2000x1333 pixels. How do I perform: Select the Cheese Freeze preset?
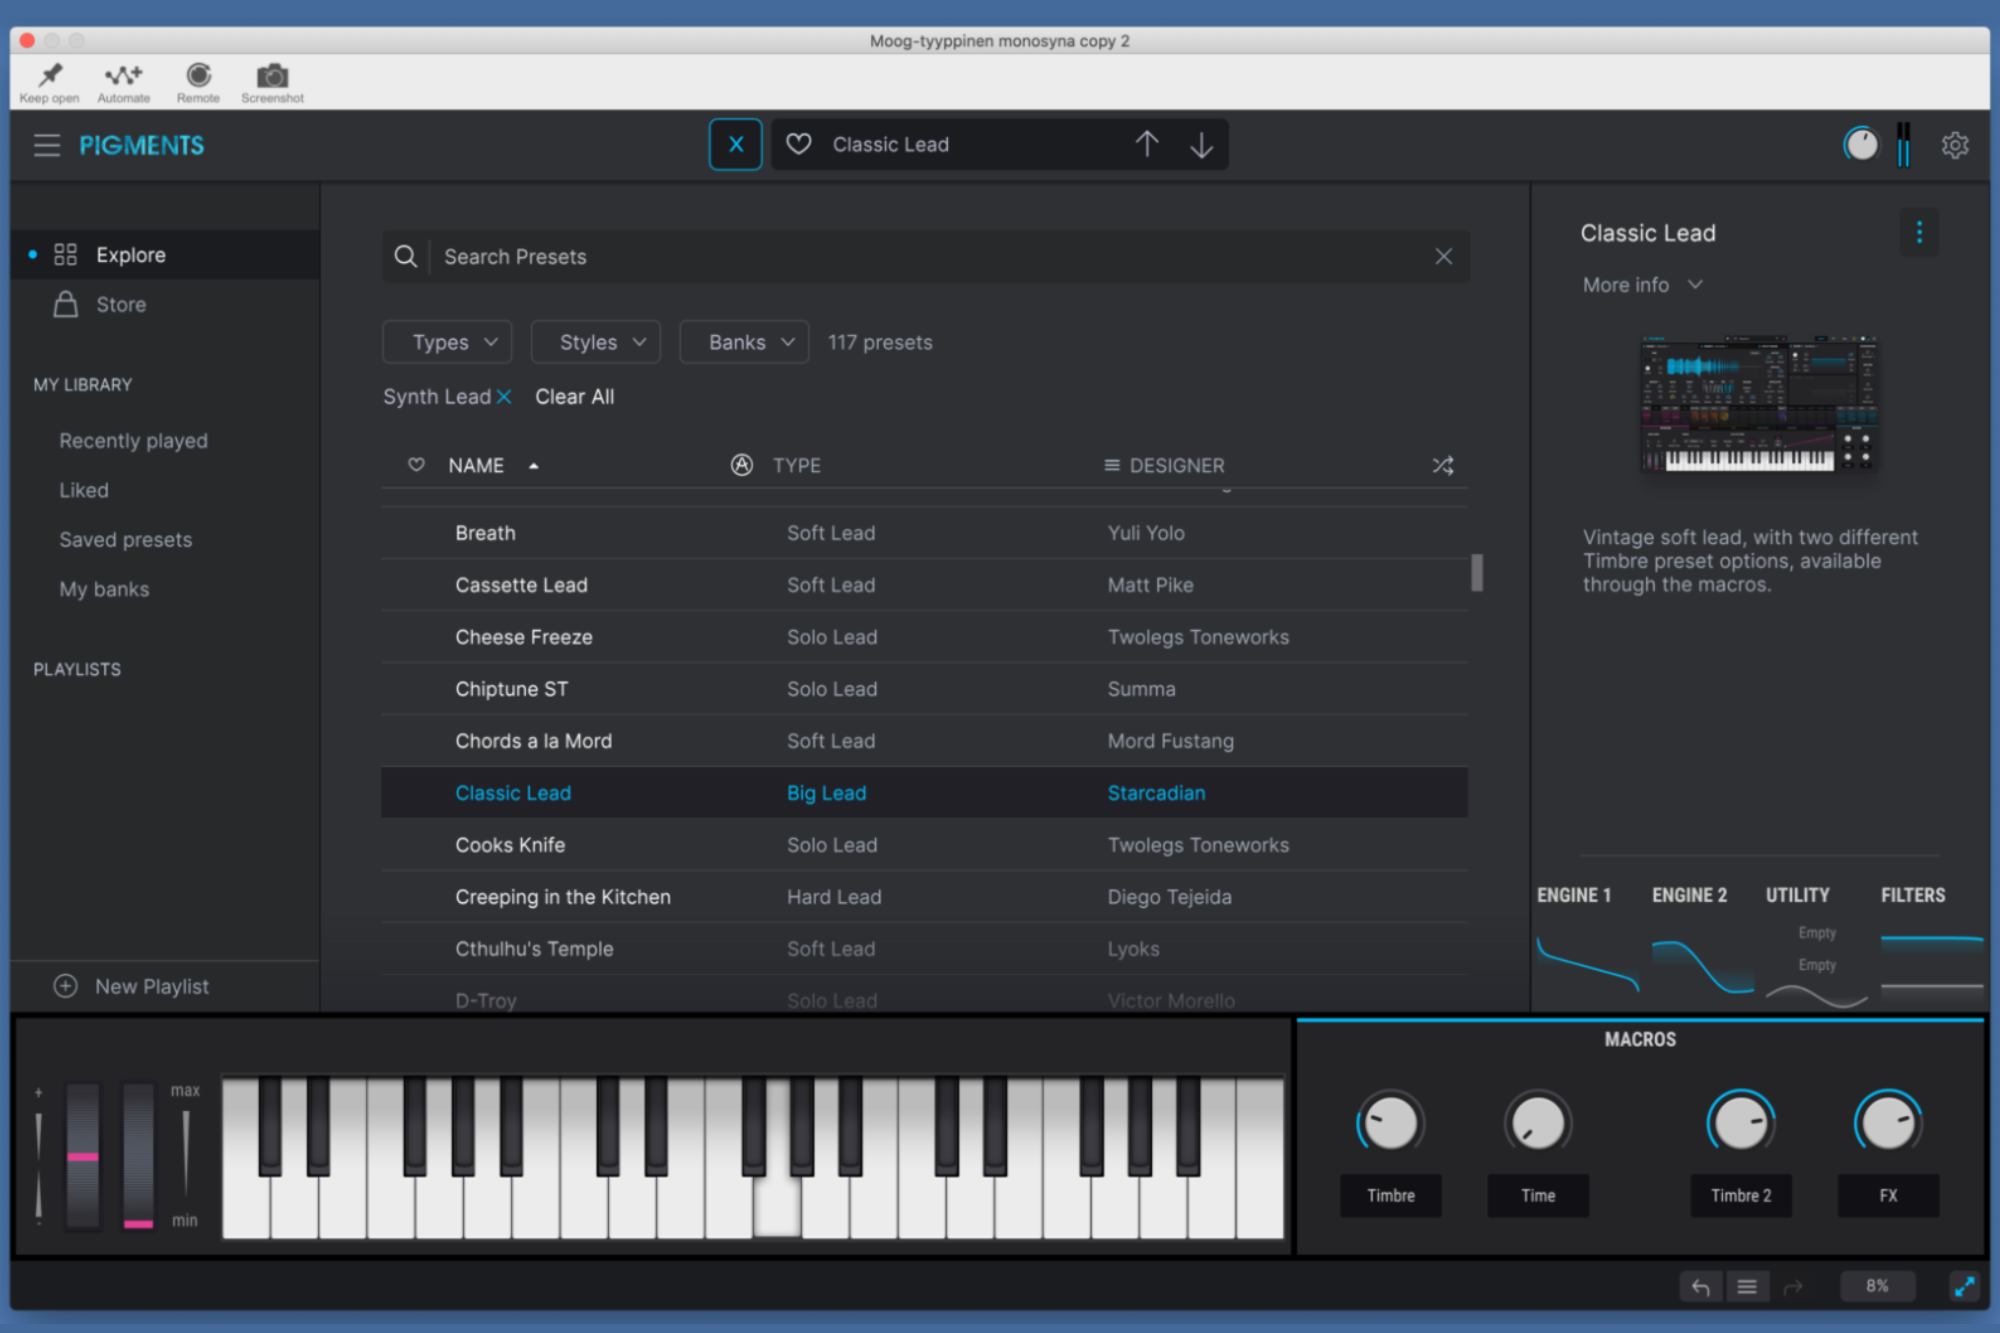click(924, 637)
